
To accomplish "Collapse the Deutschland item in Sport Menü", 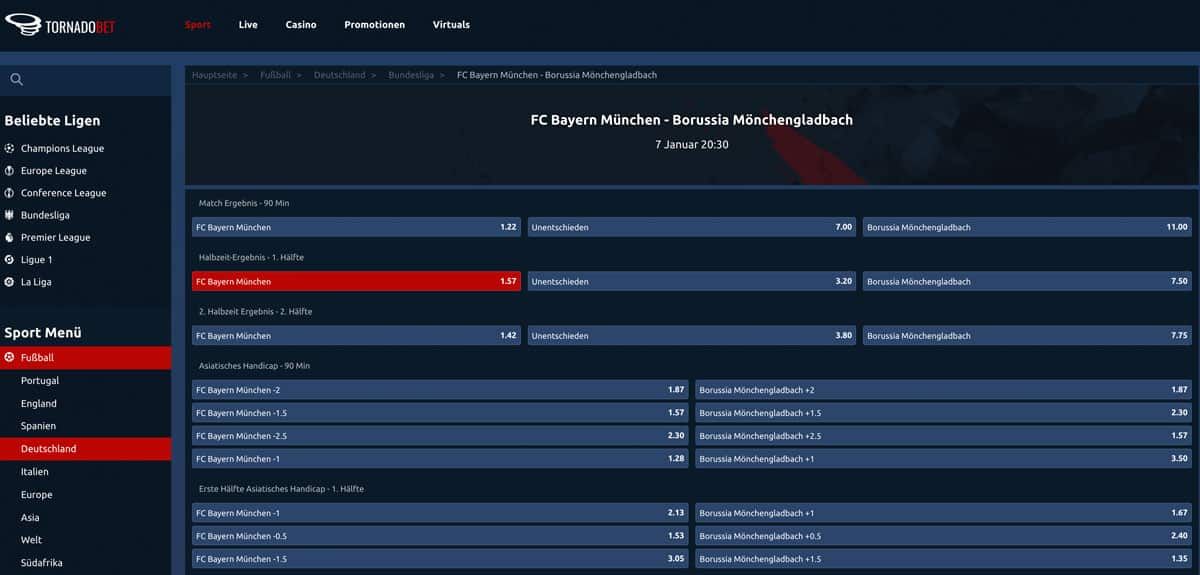I will [48, 449].
